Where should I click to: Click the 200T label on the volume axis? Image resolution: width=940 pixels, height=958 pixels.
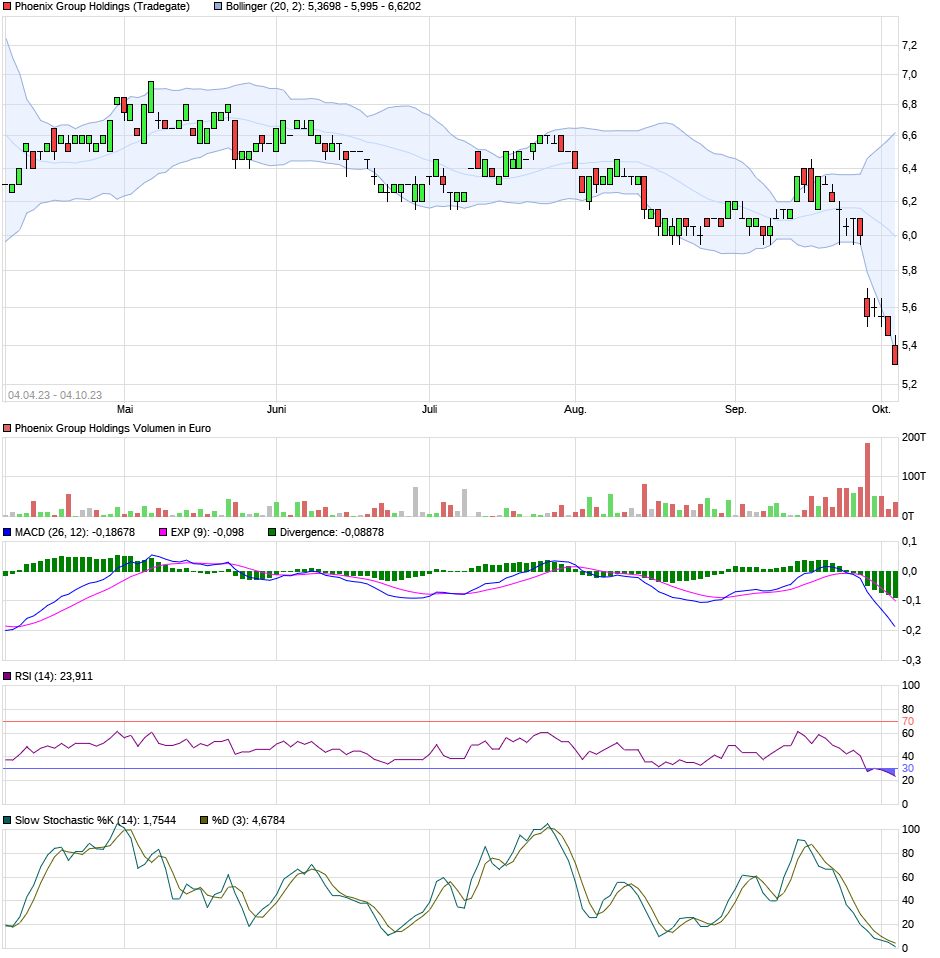click(913, 438)
